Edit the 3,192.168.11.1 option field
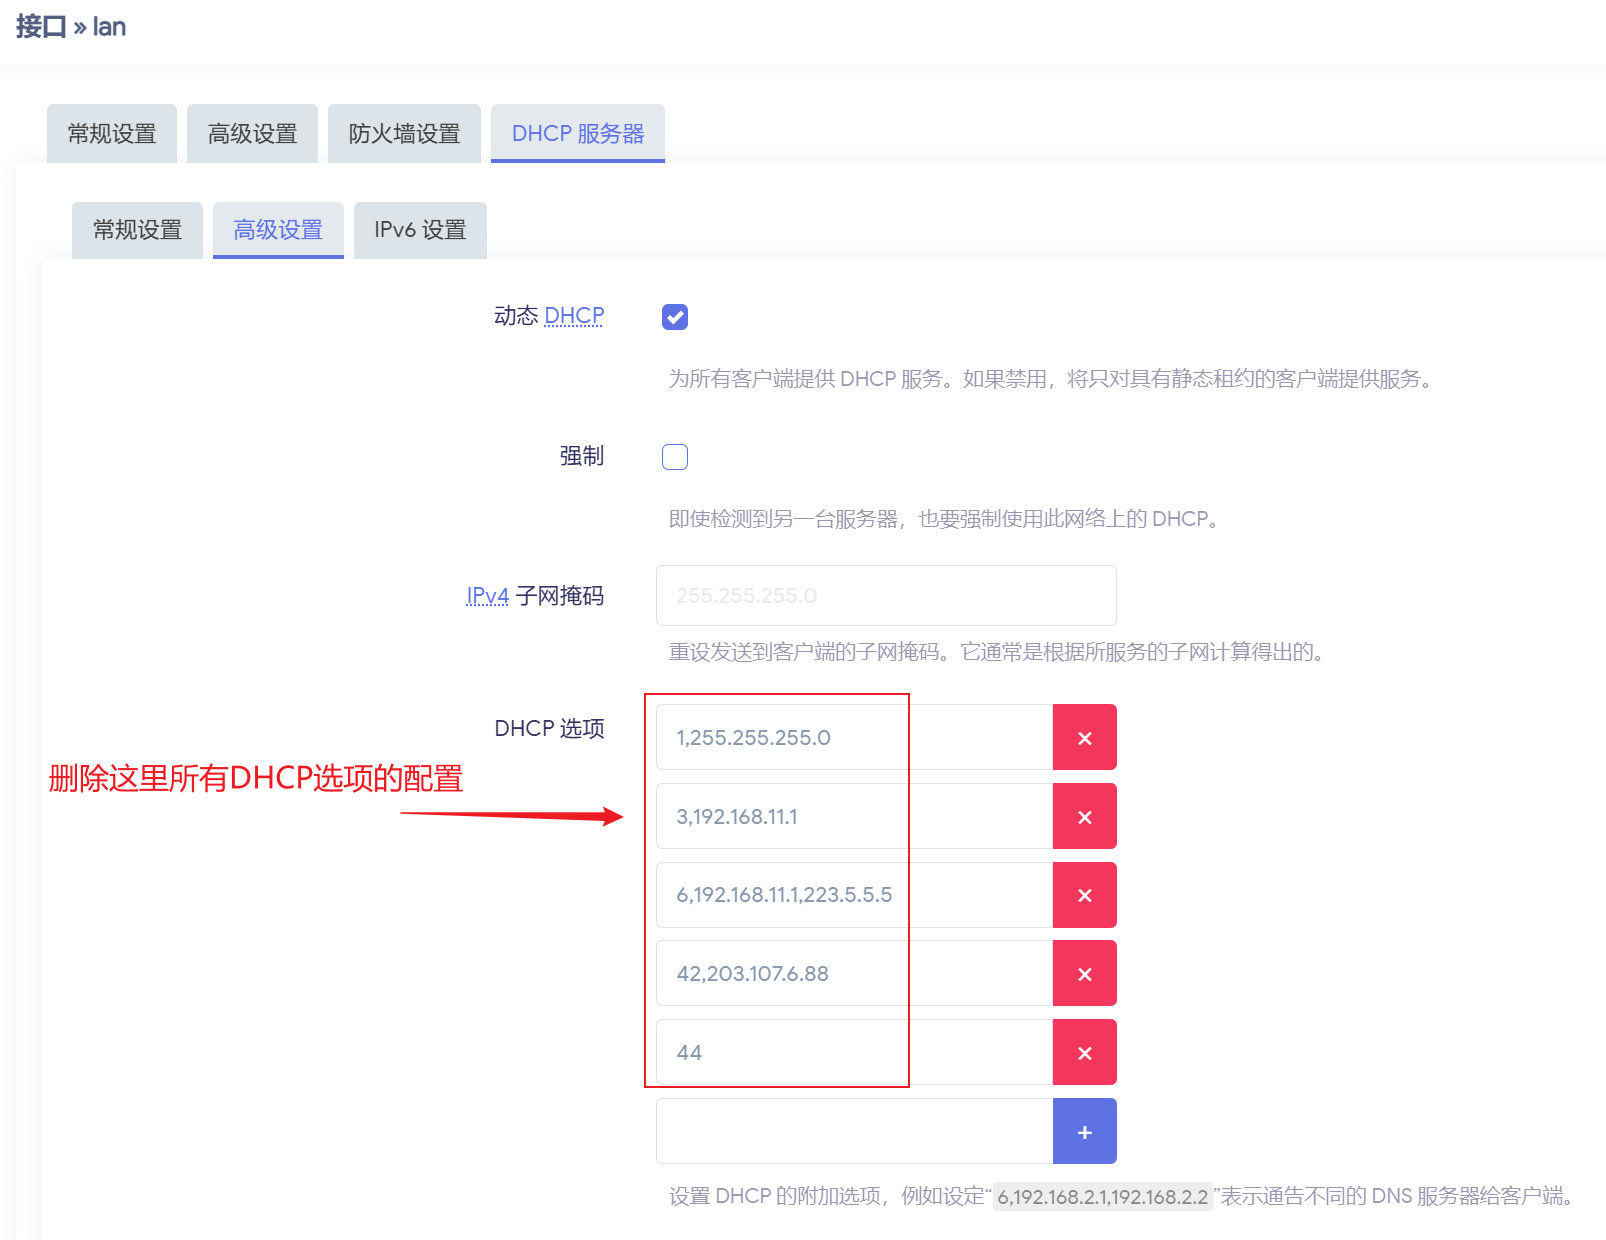Screen dimensions: 1606x1240 [x=854, y=816]
